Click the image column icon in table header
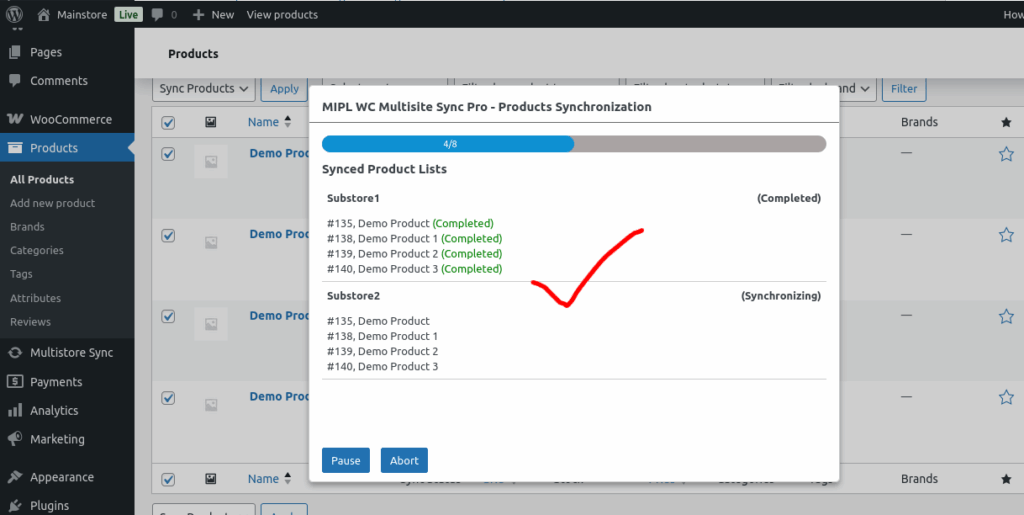 coord(210,122)
